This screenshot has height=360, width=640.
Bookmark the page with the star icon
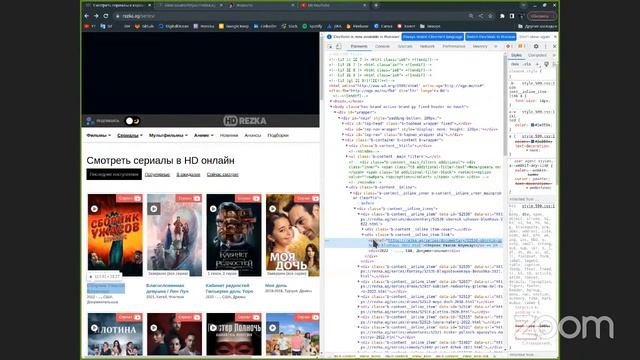[x=490, y=16]
